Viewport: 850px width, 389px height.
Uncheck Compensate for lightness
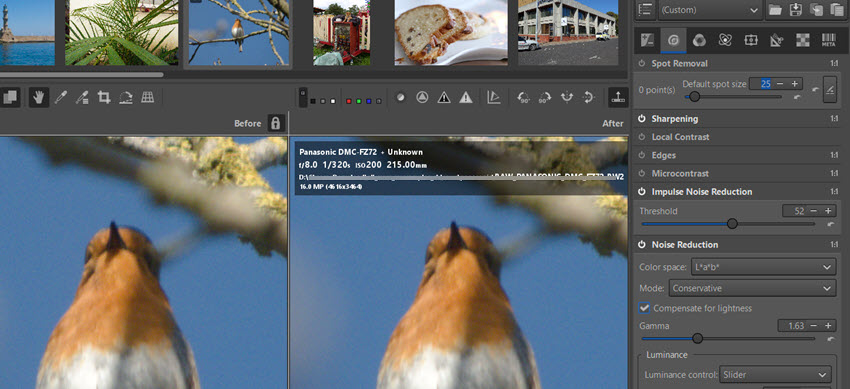click(x=645, y=308)
